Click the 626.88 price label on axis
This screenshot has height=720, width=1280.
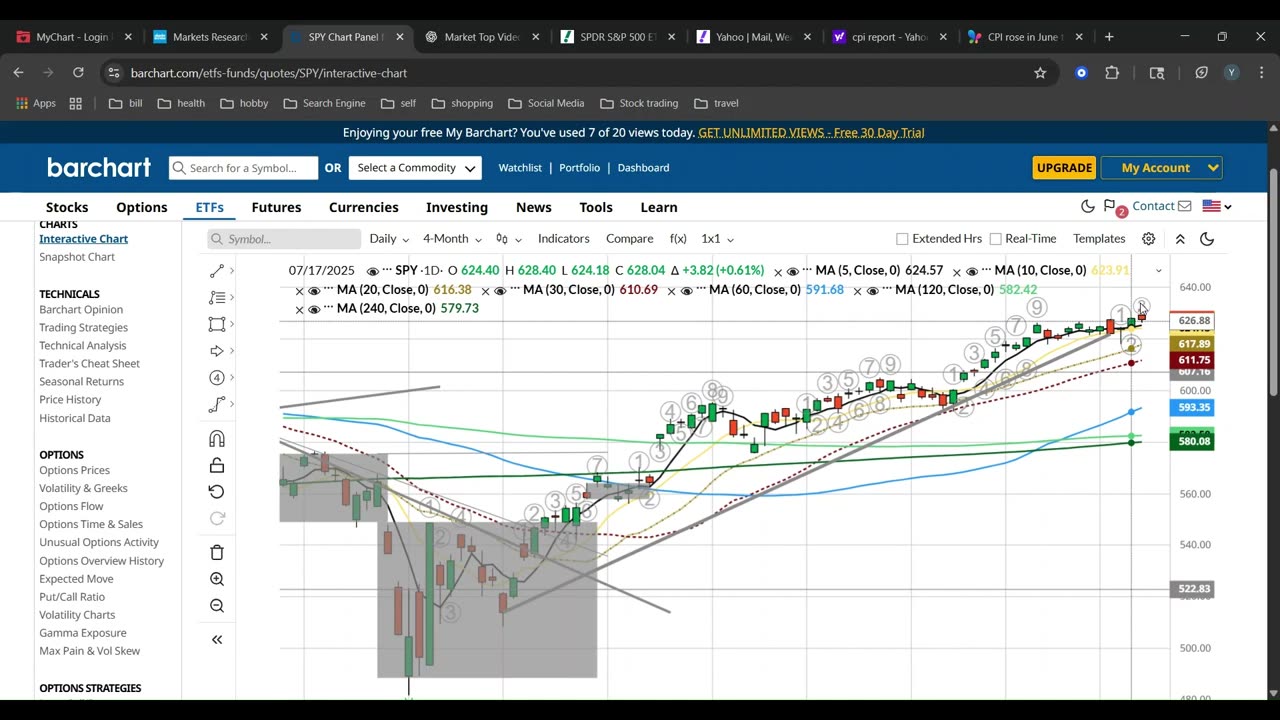click(x=1194, y=321)
